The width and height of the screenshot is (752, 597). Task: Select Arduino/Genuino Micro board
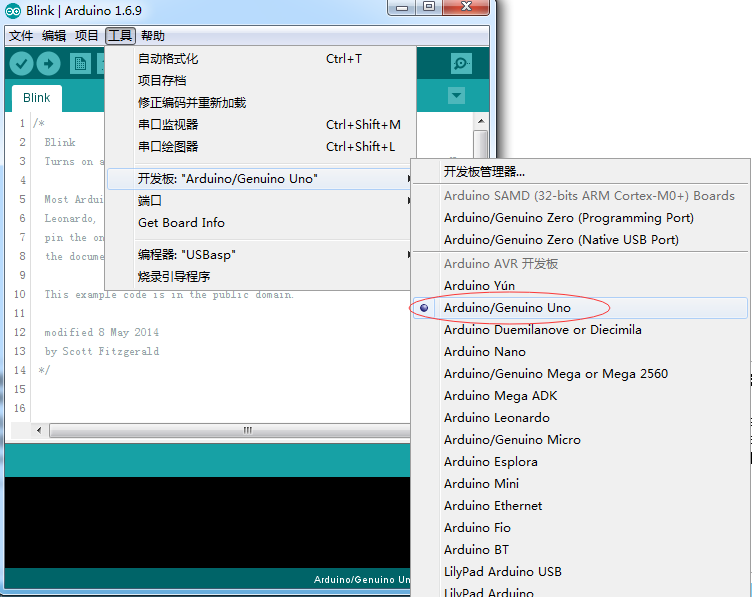tap(580, 440)
